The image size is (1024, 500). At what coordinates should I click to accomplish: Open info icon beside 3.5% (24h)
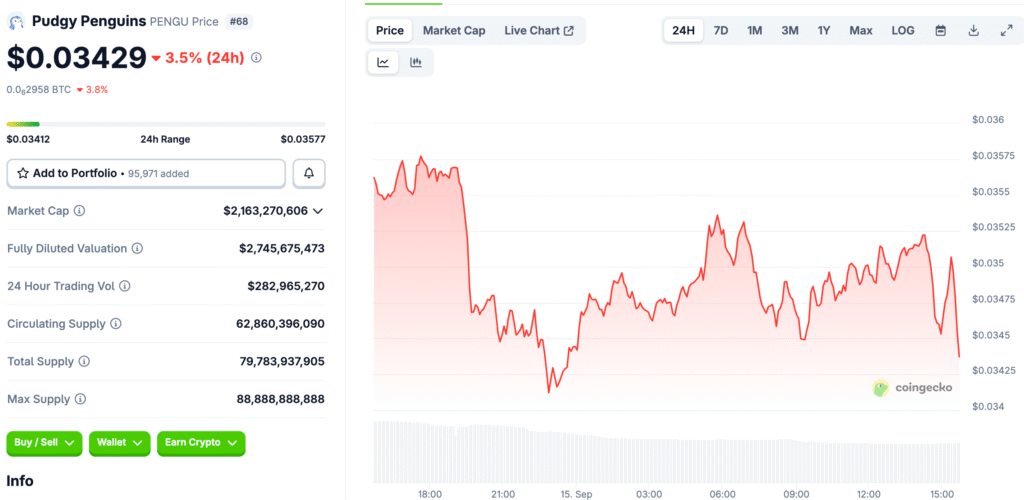tap(257, 58)
